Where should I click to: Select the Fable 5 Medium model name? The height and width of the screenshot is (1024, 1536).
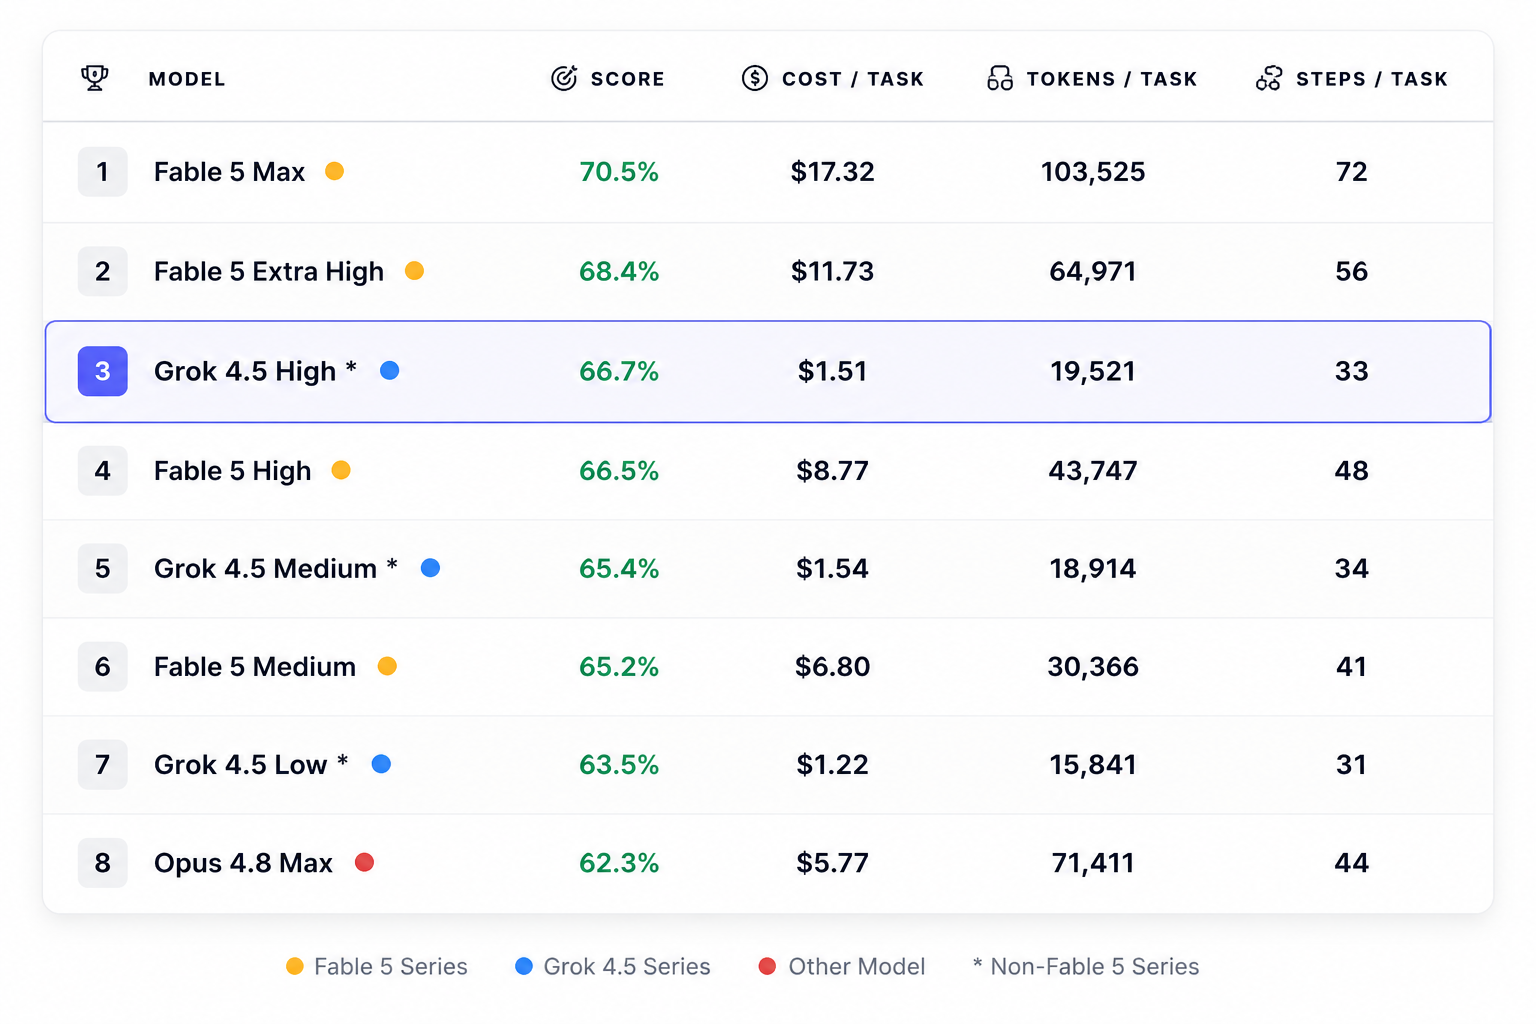[255, 667]
